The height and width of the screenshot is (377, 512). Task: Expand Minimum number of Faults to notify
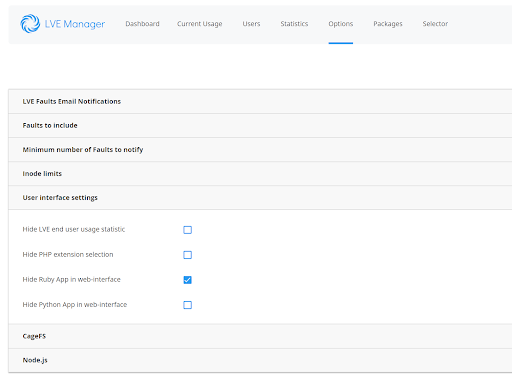(260, 150)
